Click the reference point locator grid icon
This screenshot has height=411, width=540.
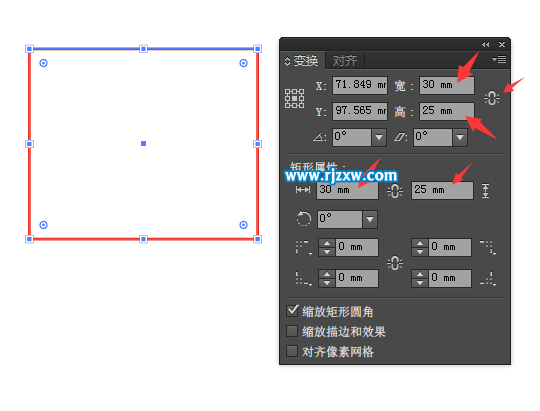pyautogui.click(x=294, y=99)
